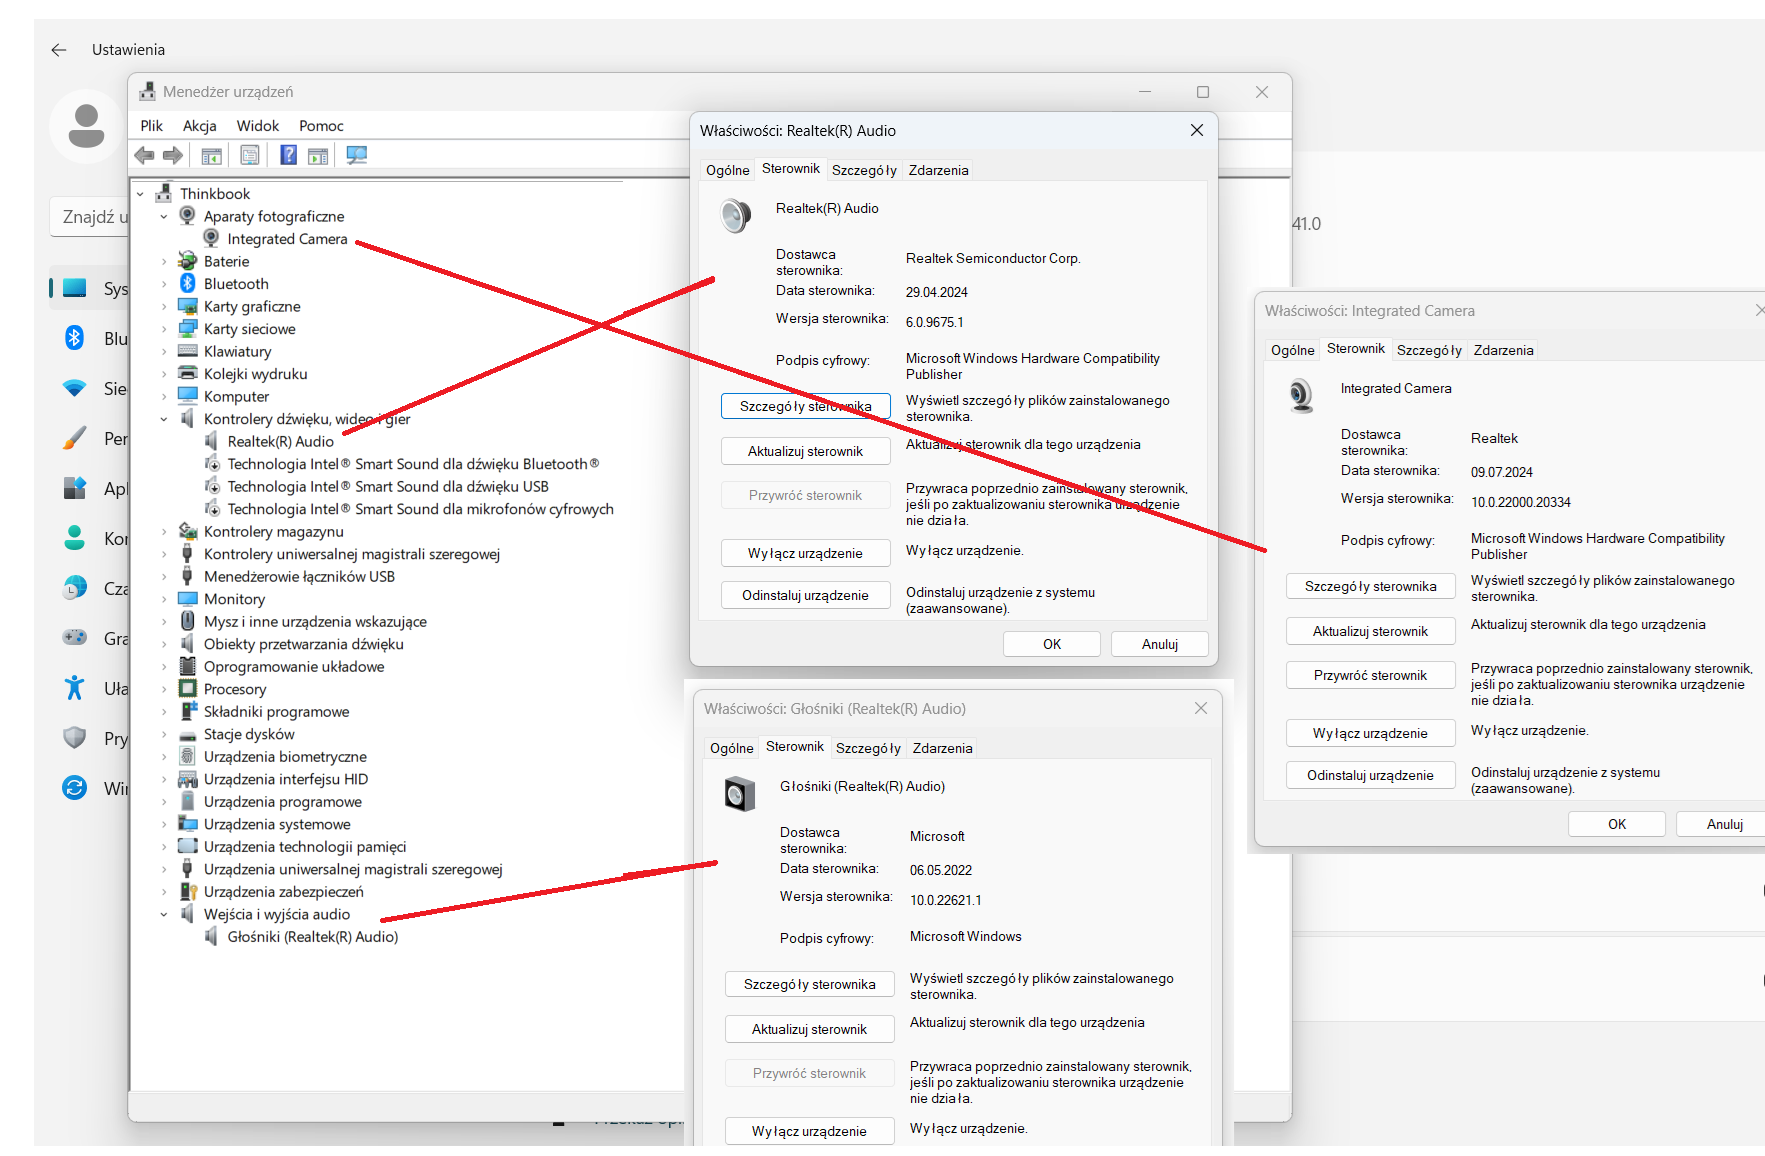Open the Akcja menu
Viewport: 1765px width, 1156px height.
click(x=199, y=126)
